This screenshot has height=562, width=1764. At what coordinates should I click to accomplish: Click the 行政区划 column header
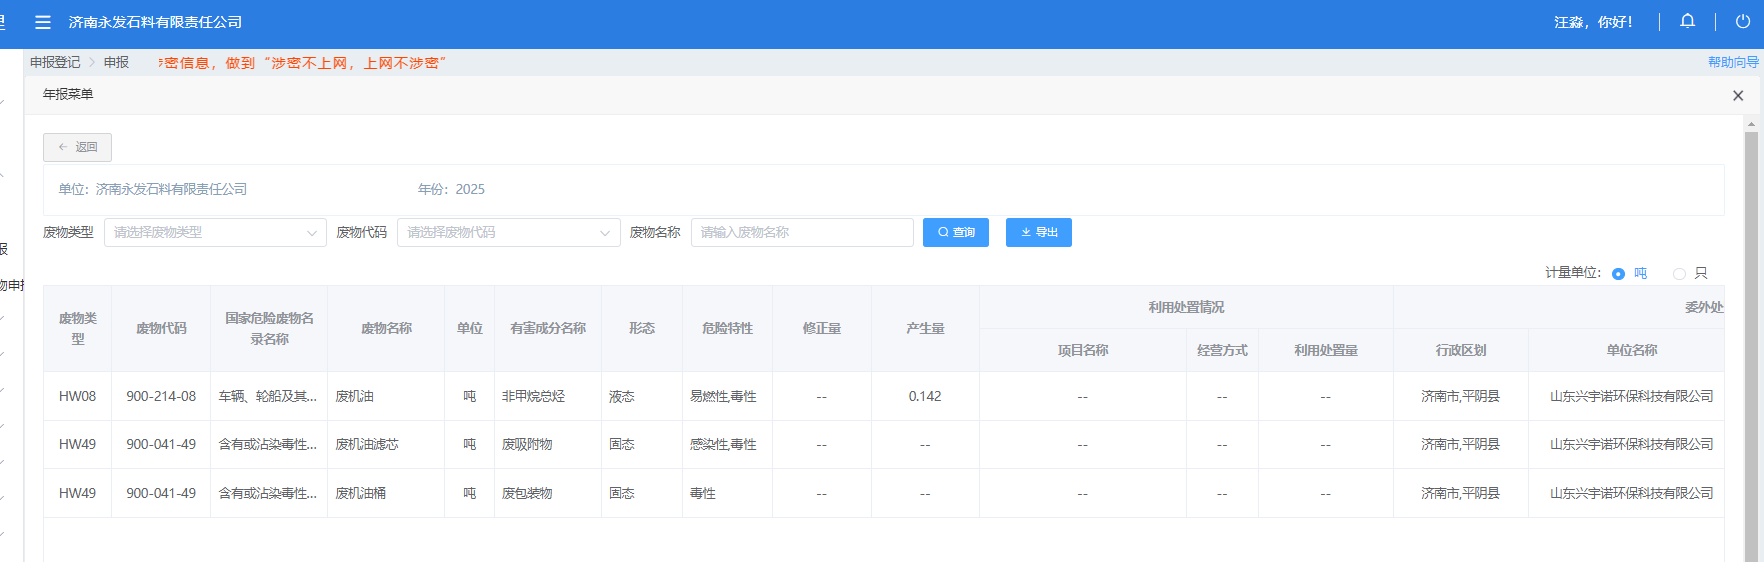1461,350
